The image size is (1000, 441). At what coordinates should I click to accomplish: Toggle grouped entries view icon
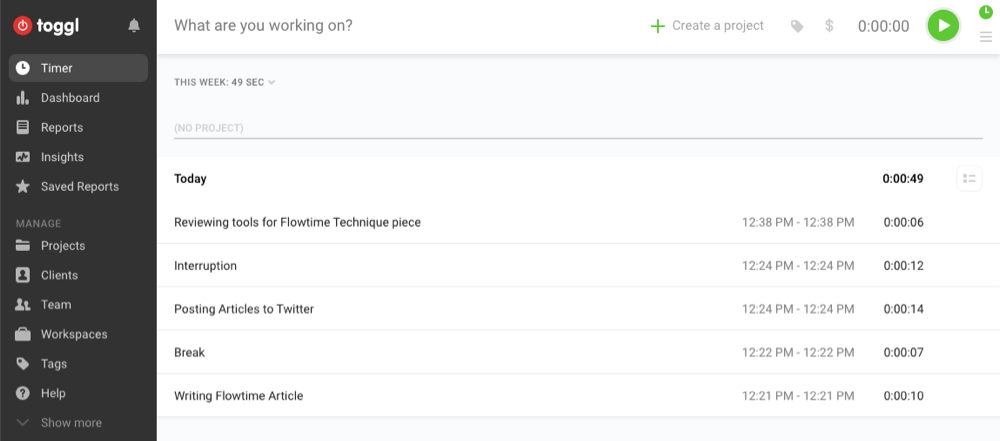pos(969,179)
